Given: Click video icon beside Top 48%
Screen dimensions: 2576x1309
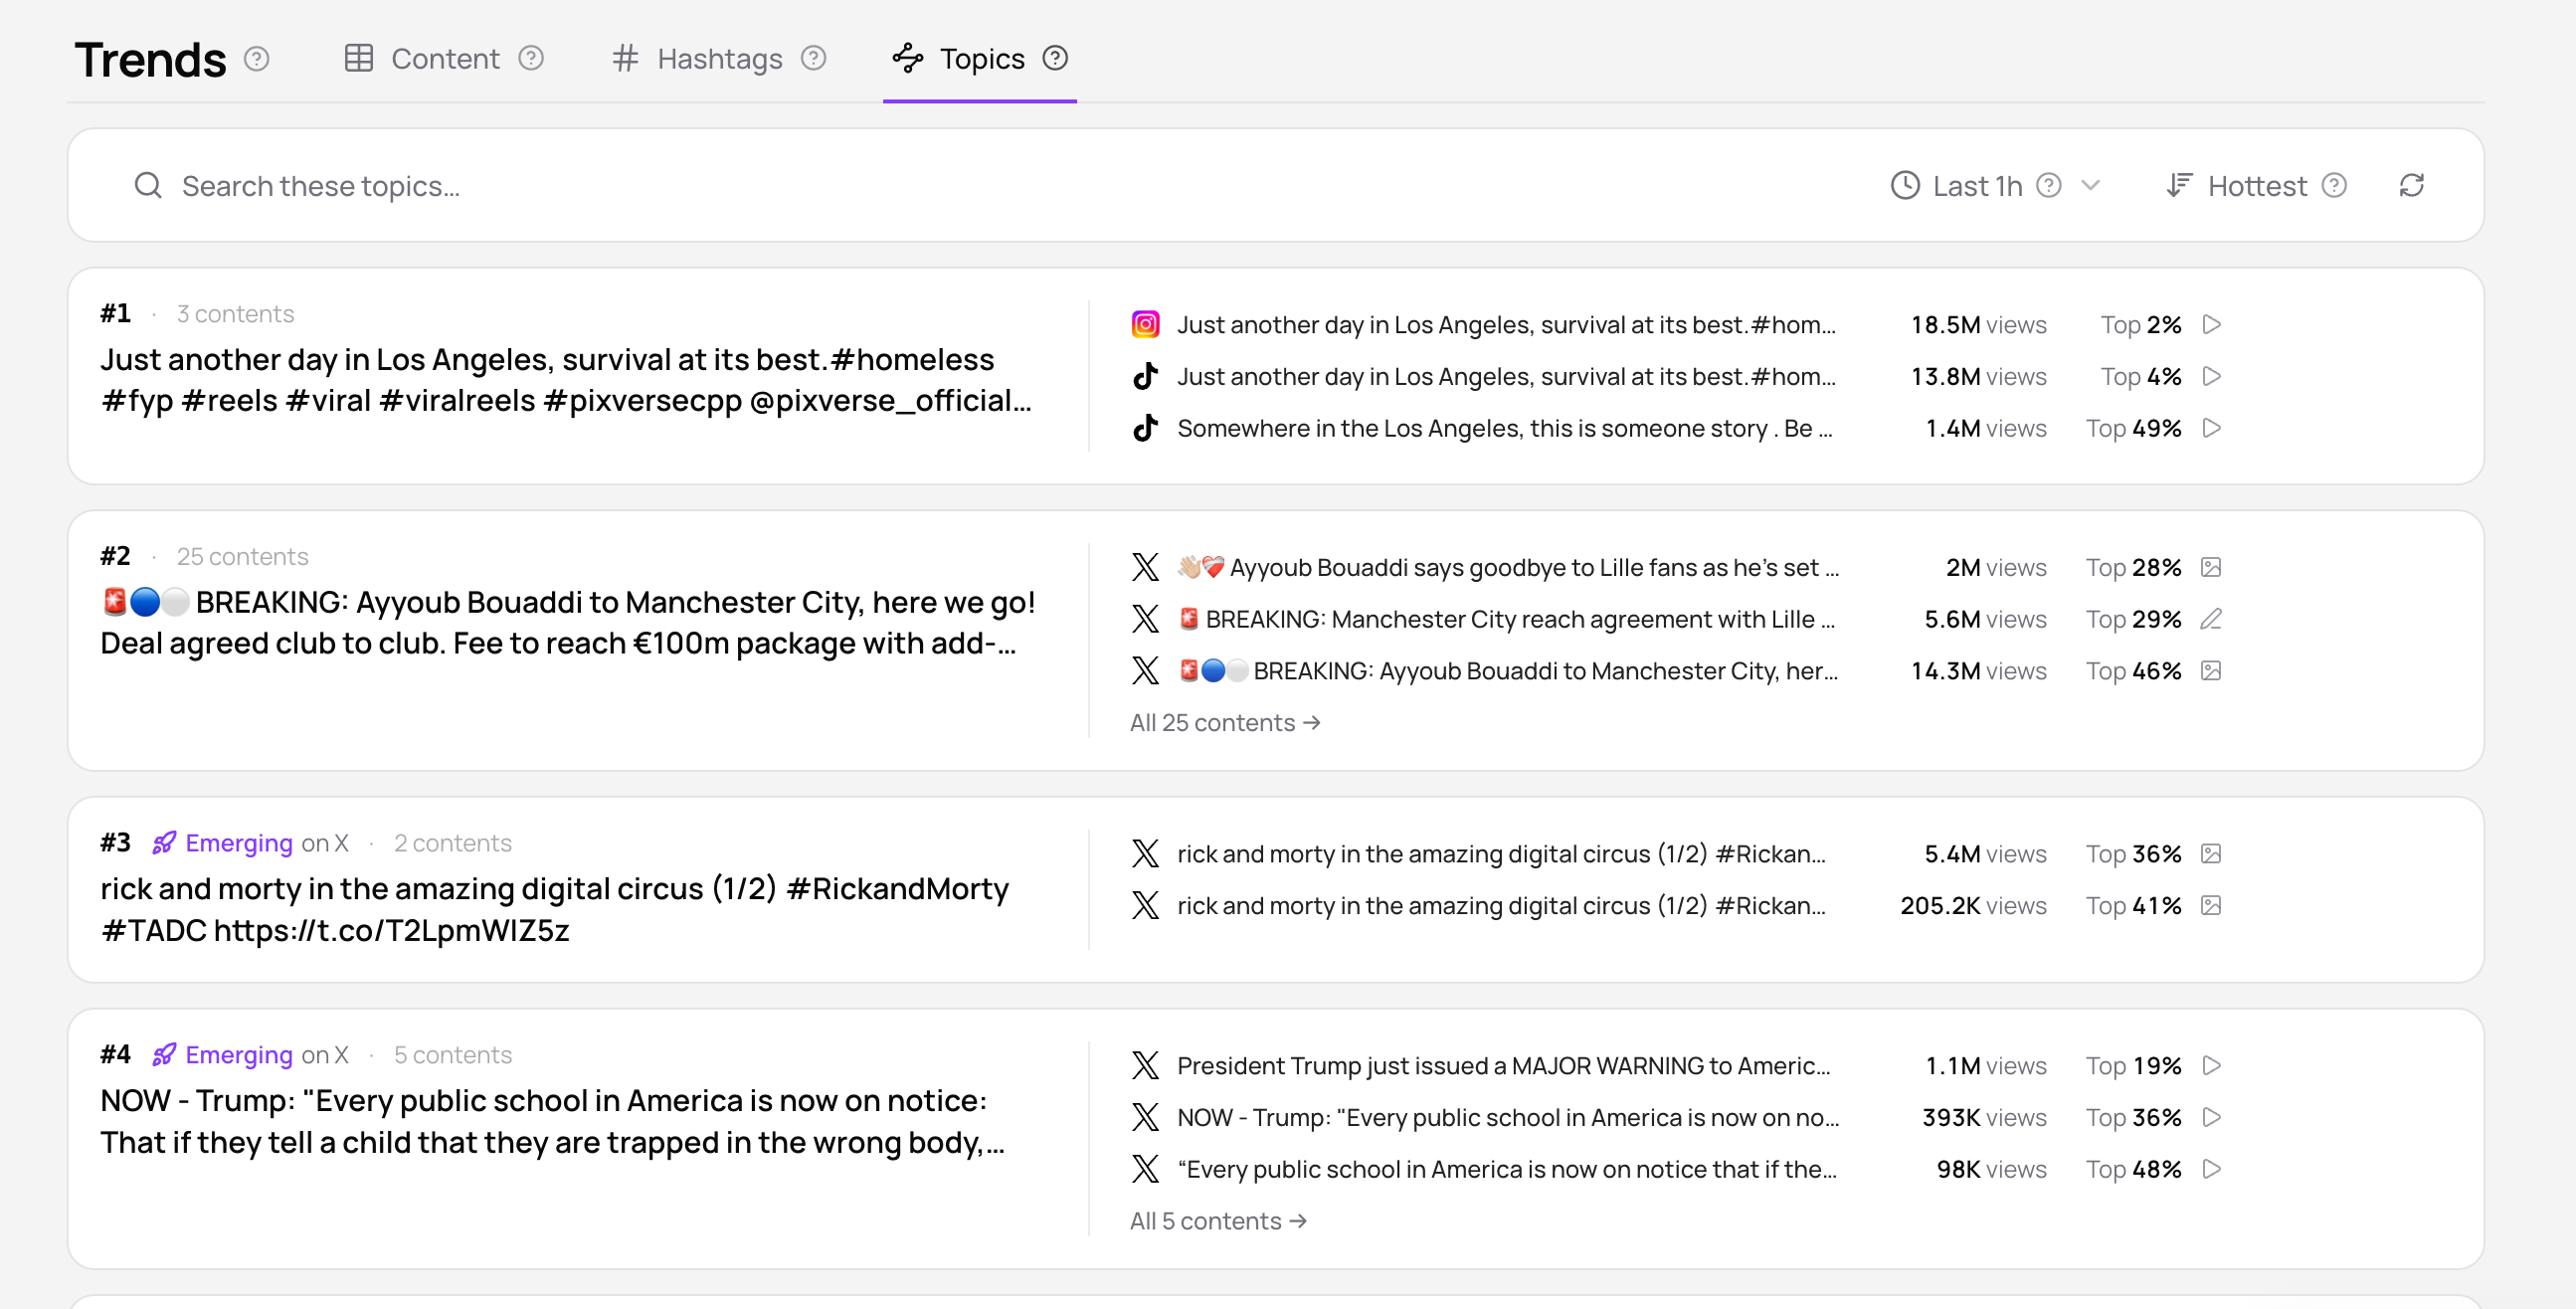Looking at the screenshot, I should coord(2211,1170).
